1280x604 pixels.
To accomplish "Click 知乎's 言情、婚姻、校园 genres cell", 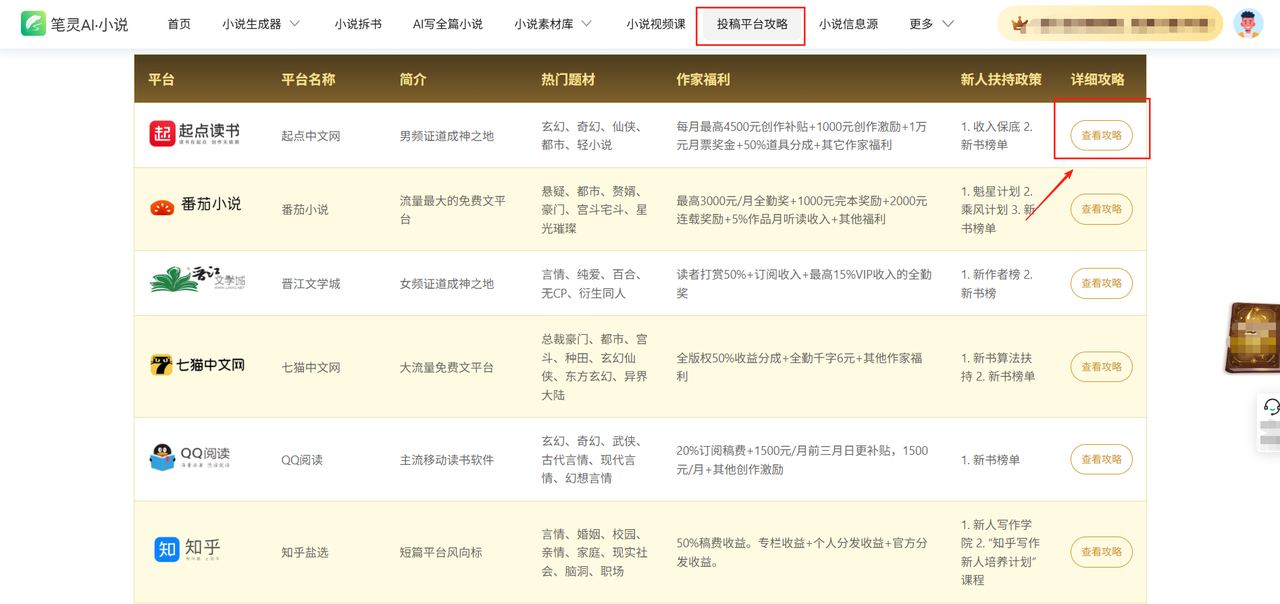I will click(594, 552).
